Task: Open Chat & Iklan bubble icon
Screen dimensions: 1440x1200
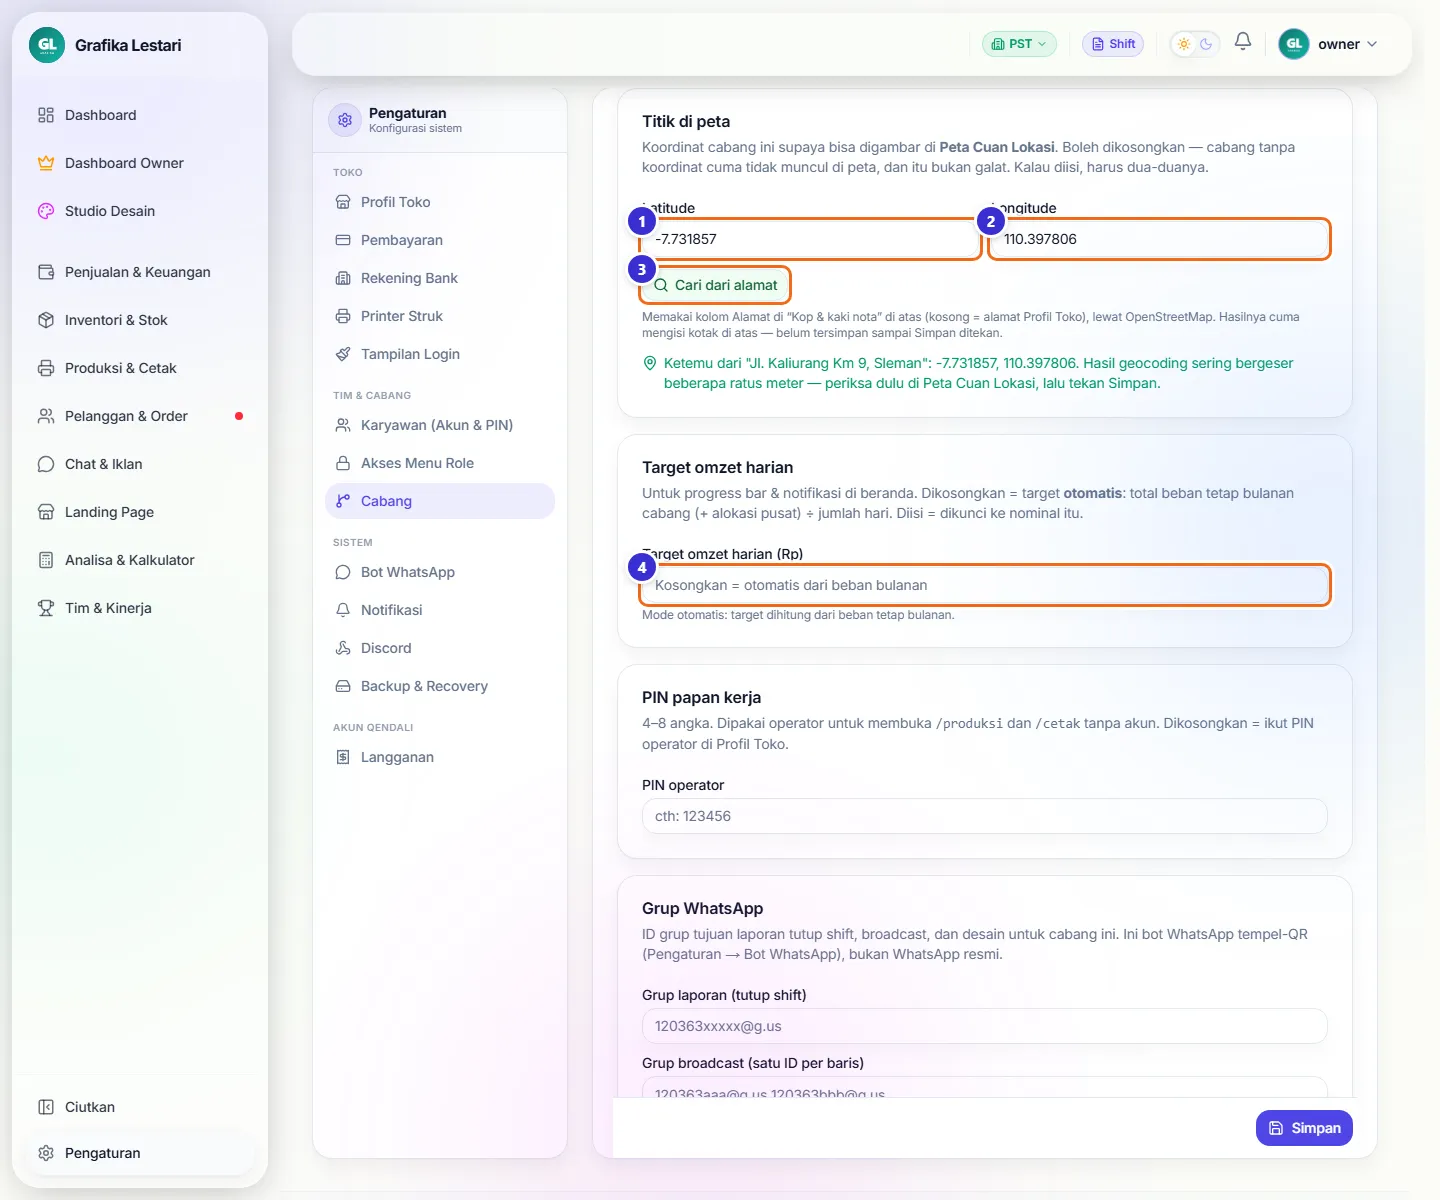Action: (46, 464)
